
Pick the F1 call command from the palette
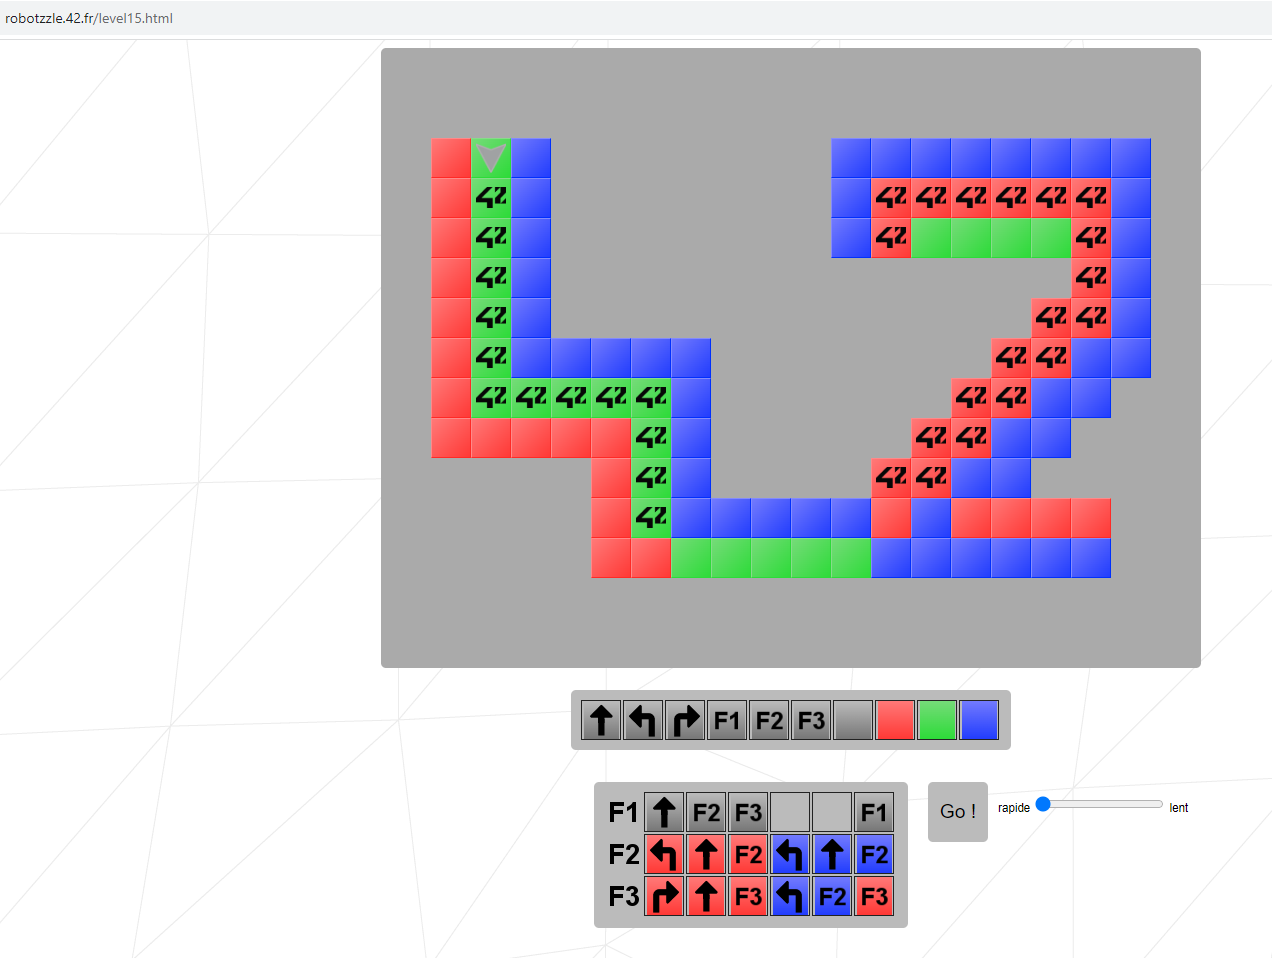click(x=727, y=719)
